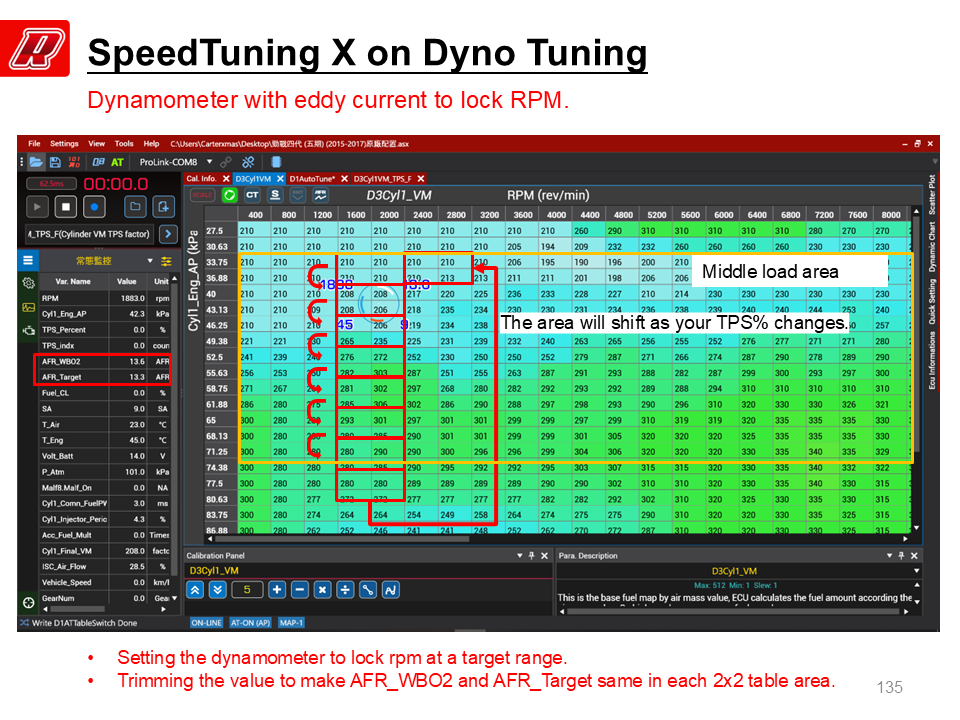Toggle the green AT auto-tune icon

[117, 162]
